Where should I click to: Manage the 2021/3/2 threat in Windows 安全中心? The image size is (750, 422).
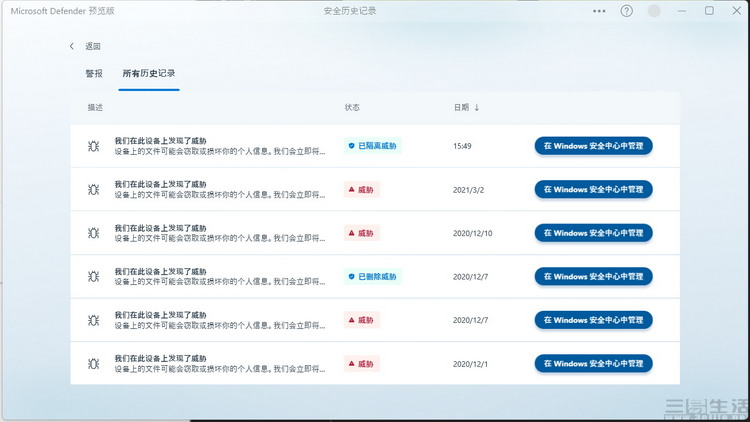(593, 189)
